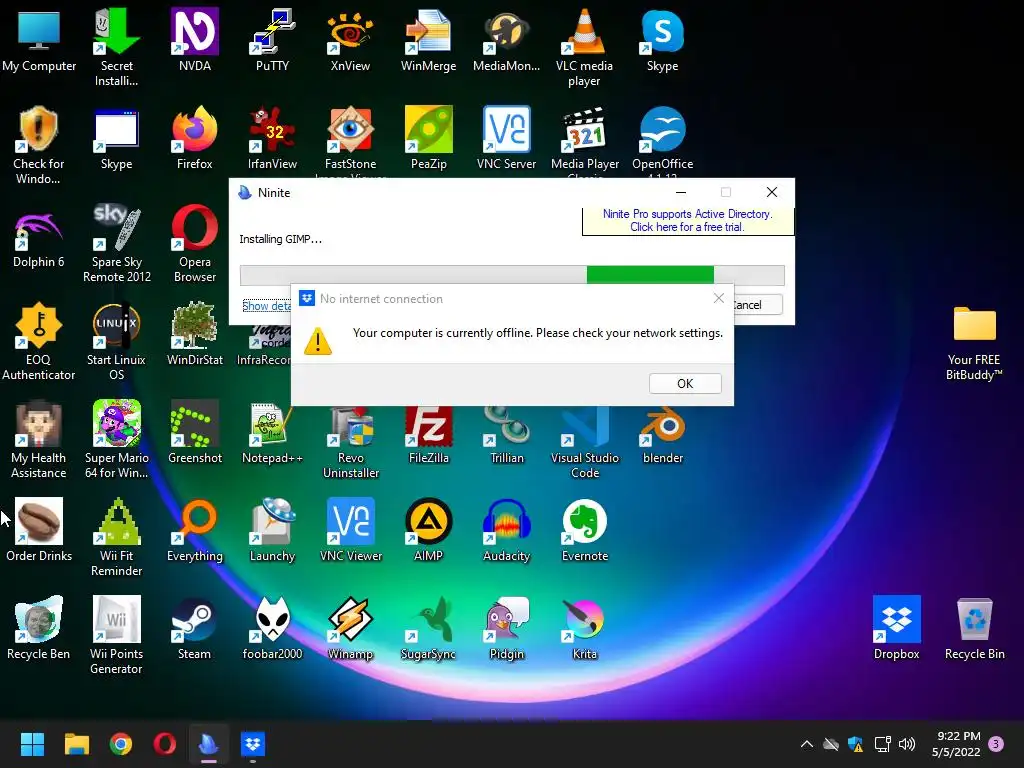This screenshot has width=1024, height=768.
Task: Select the Winamp desktop icon
Action: [350, 628]
